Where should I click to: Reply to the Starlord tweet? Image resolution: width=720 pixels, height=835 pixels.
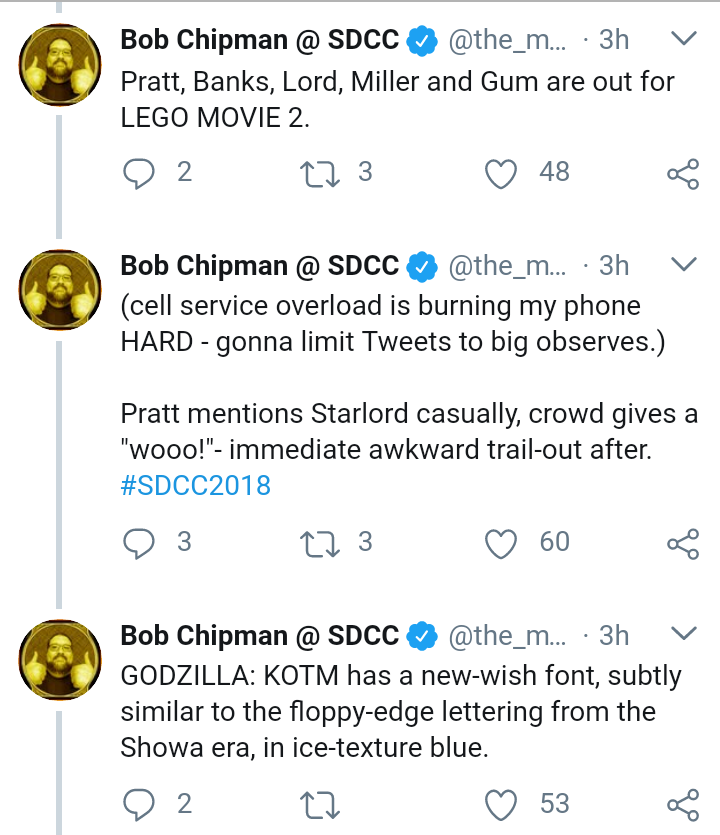138,543
